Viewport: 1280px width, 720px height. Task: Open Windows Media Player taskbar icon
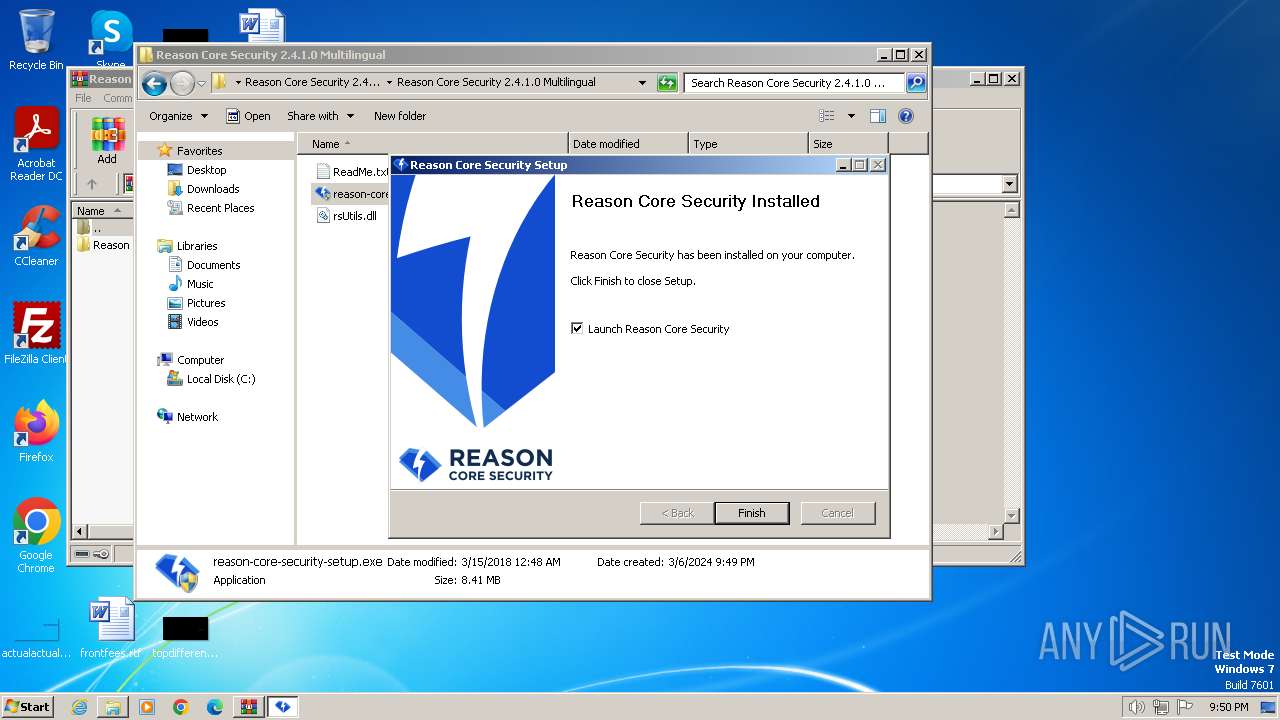point(147,707)
